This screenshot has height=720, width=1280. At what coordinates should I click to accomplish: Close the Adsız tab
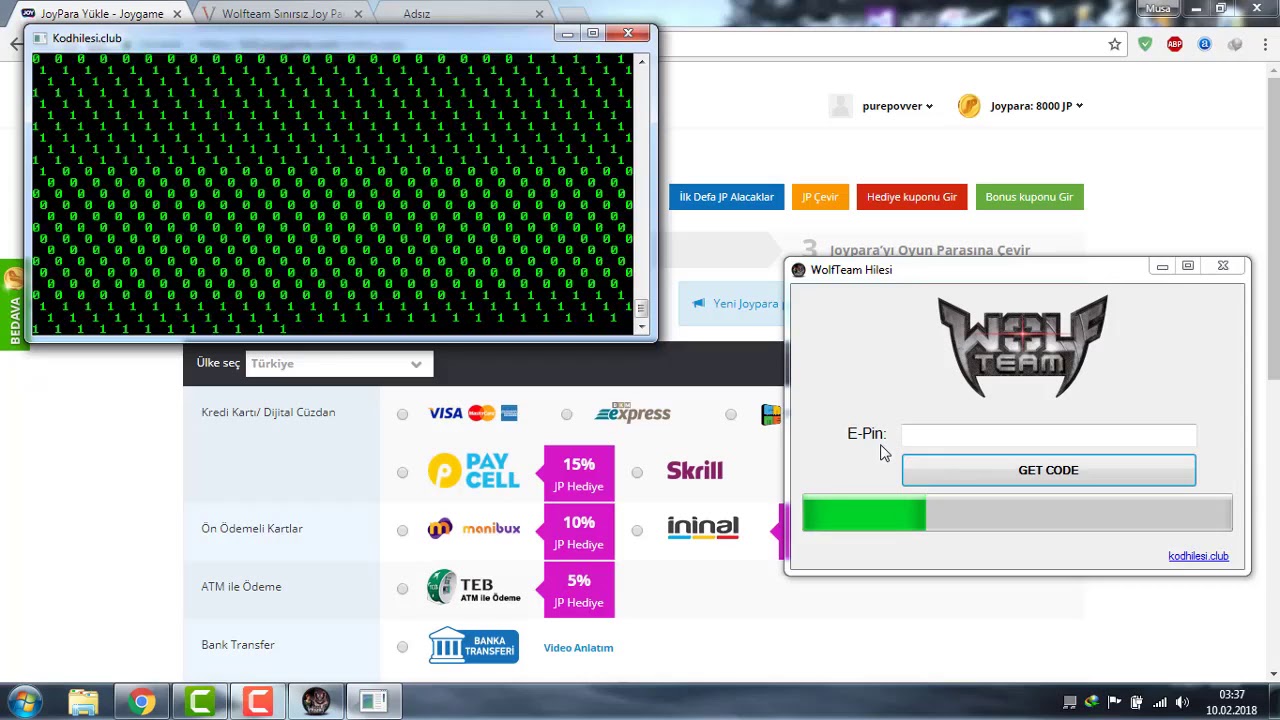pos(539,14)
